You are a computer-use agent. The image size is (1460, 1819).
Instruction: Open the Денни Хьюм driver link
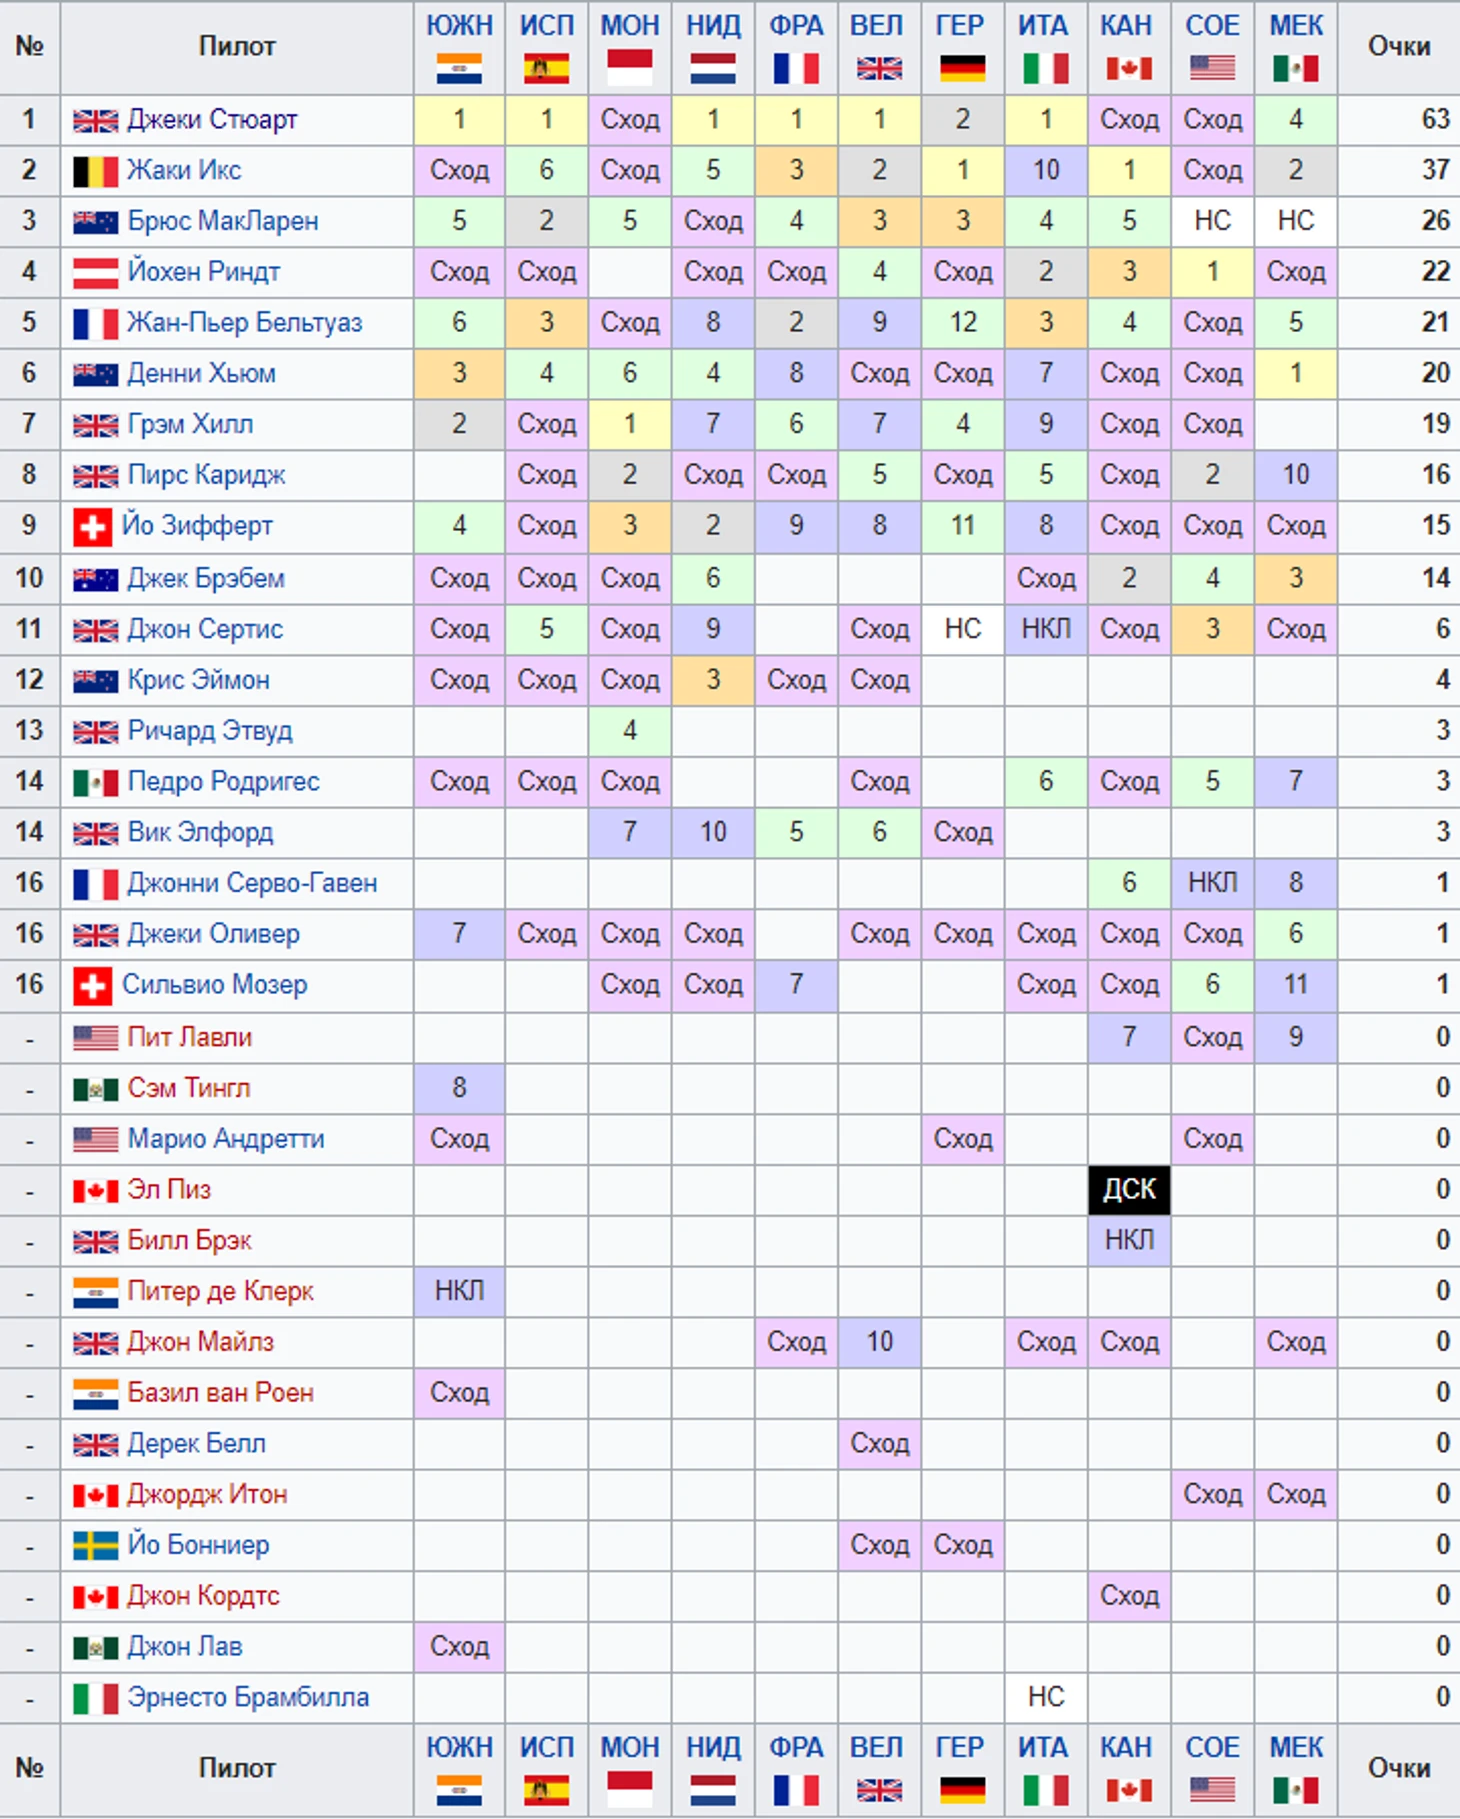pyautogui.click(x=202, y=374)
